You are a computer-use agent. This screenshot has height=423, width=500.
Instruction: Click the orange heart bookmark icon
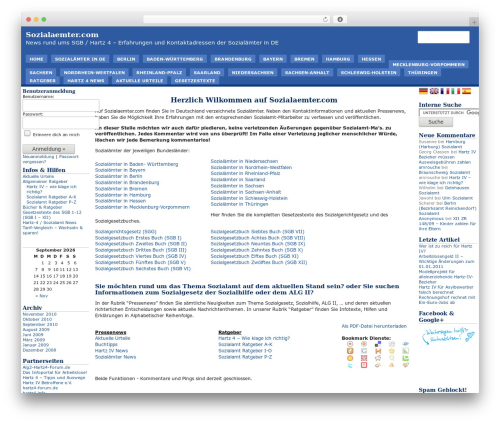pyautogui.click(x=406, y=365)
